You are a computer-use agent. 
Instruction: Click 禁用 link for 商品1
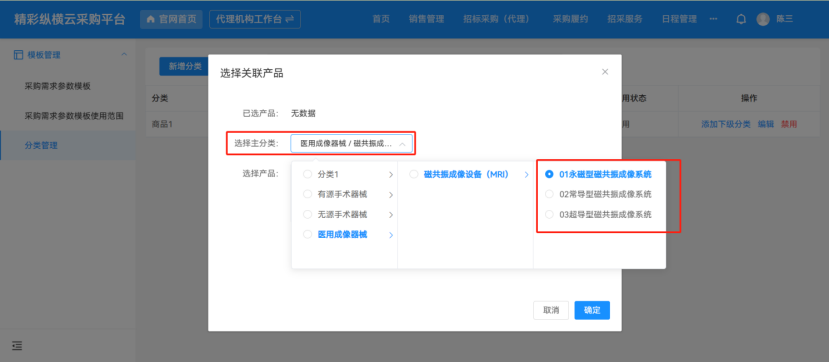click(789, 124)
